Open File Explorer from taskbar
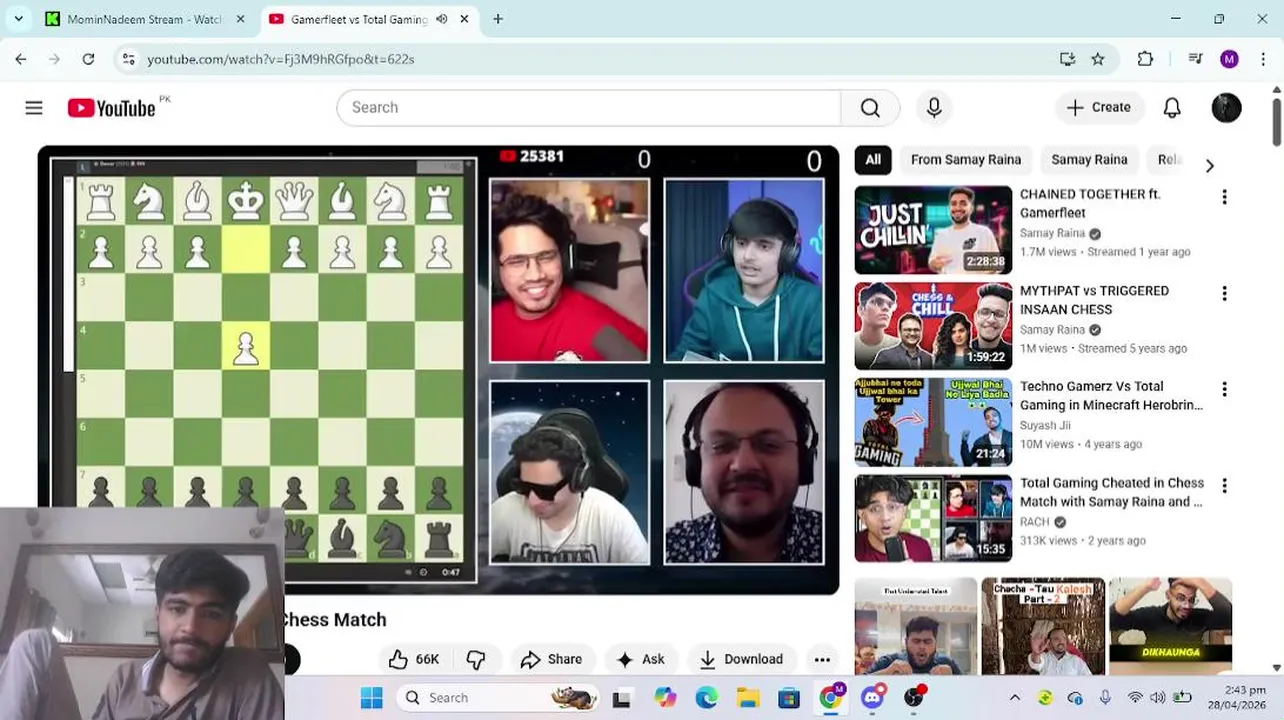 pyautogui.click(x=747, y=698)
